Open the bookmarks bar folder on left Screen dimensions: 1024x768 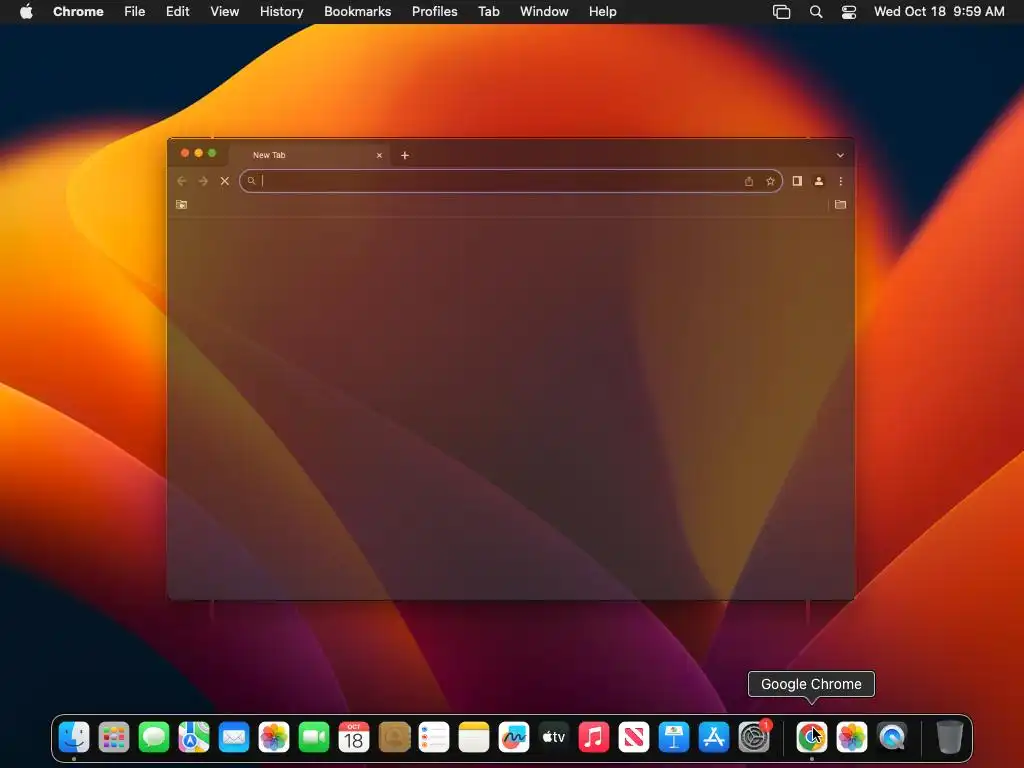(182, 204)
